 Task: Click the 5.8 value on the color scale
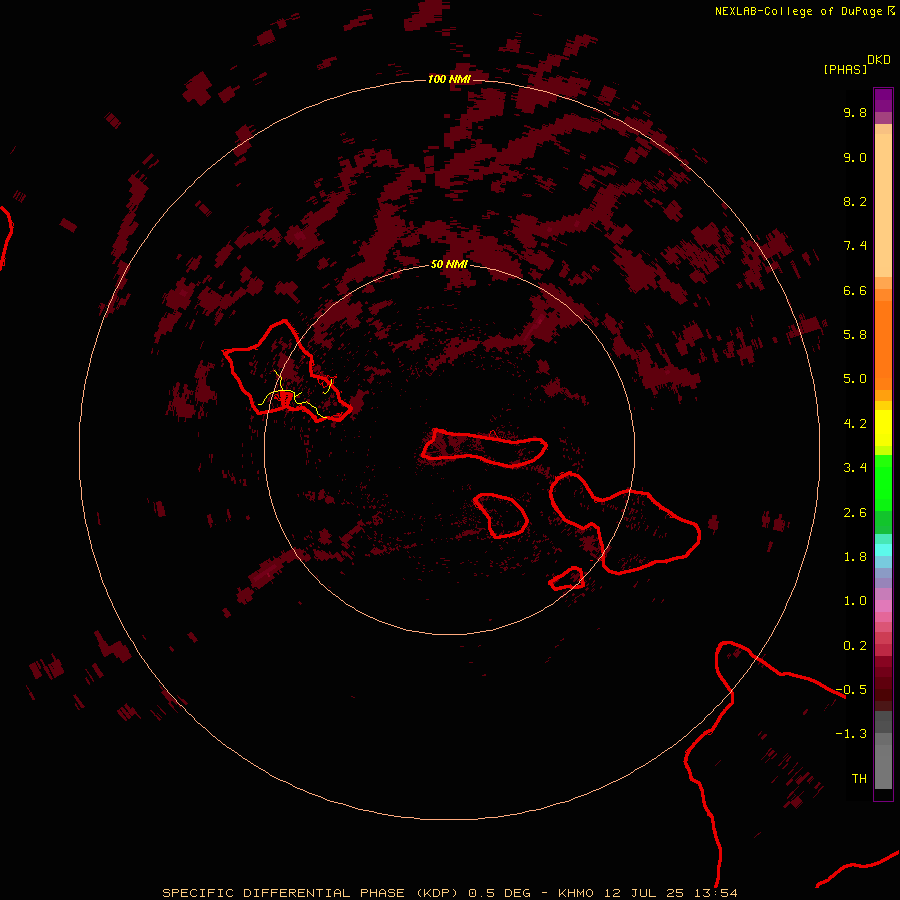(x=855, y=335)
